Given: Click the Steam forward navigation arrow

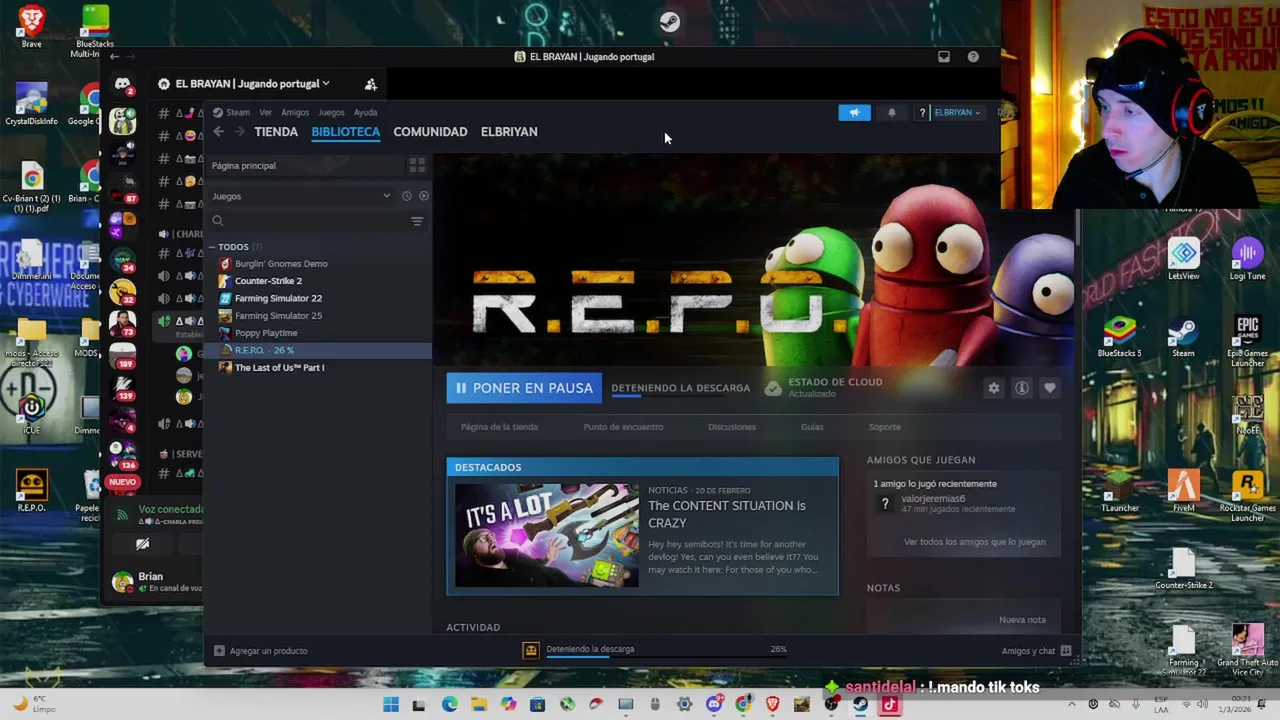Looking at the screenshot, I should tap(240, 132).
